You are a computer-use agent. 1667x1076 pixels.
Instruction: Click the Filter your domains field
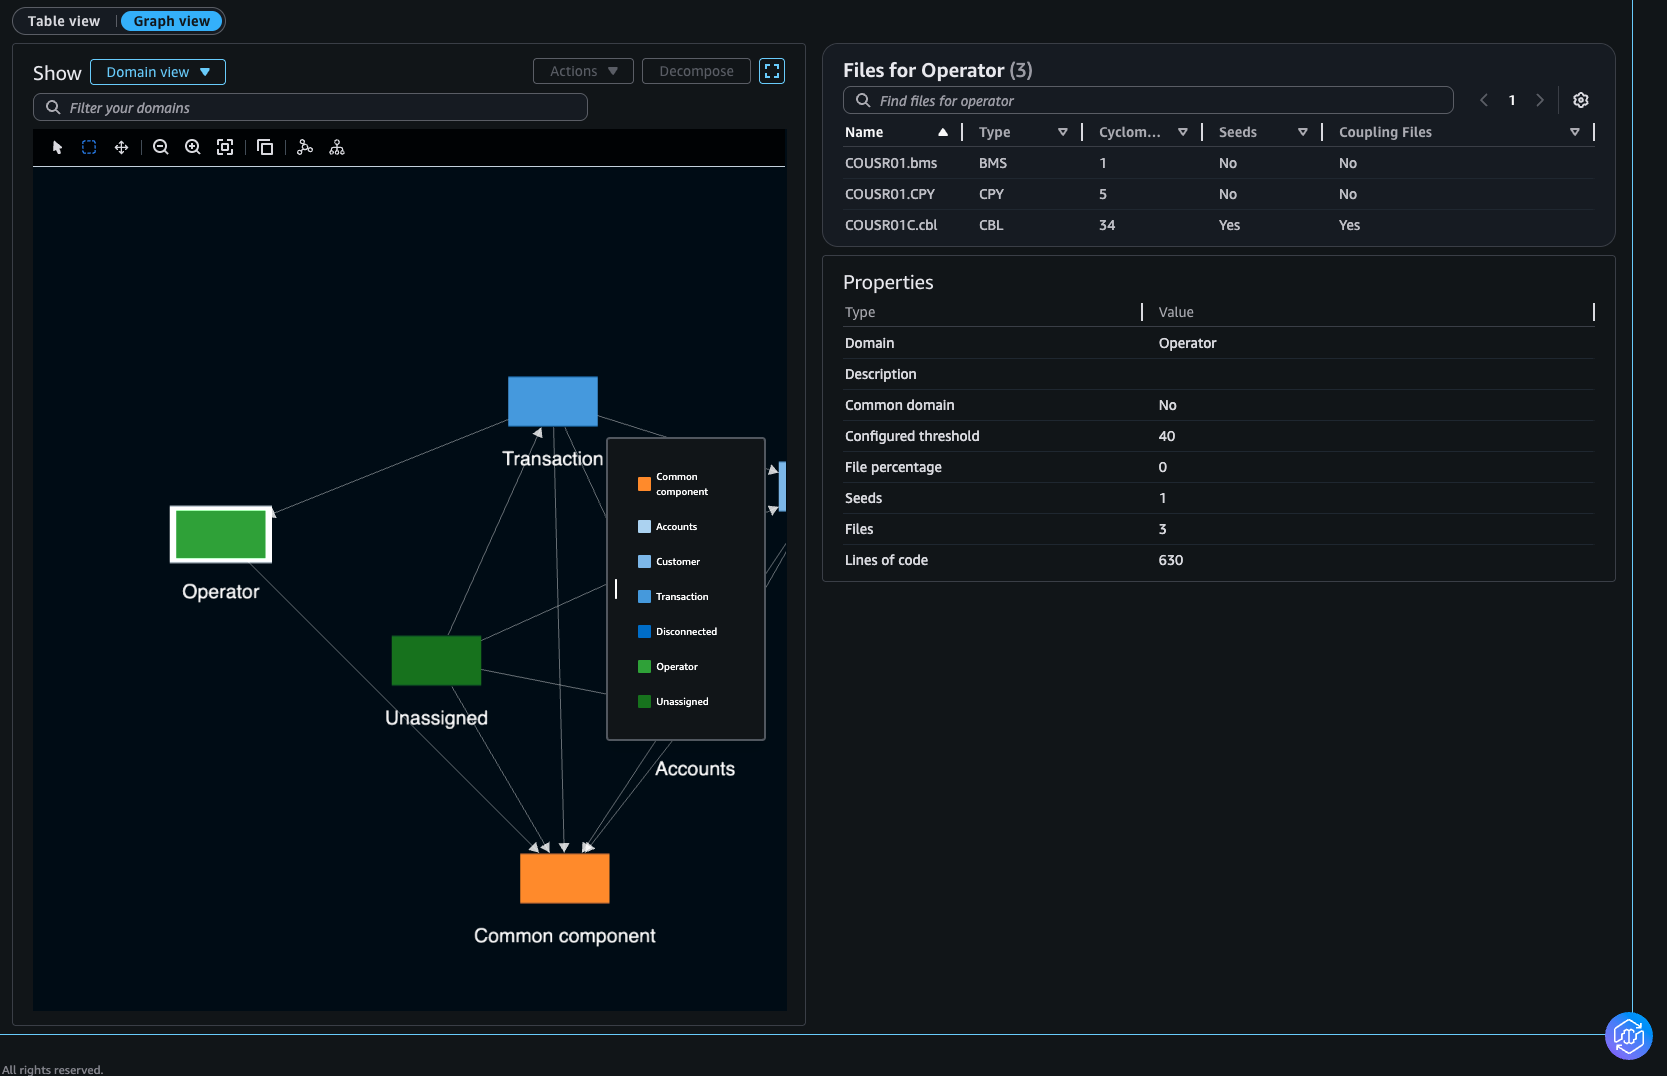click(310, 108)
